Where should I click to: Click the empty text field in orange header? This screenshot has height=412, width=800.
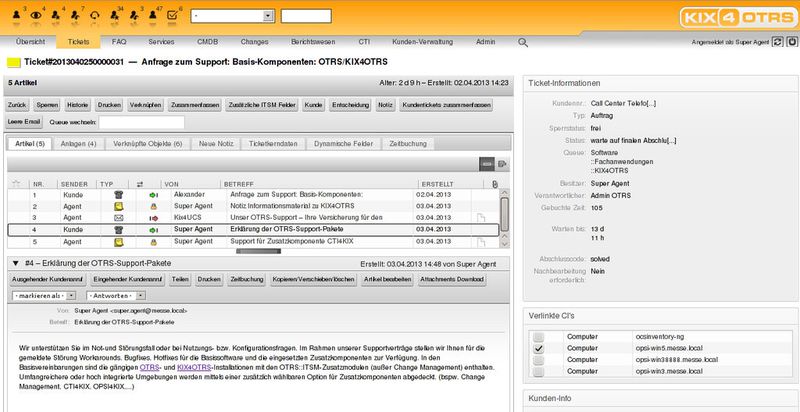click(306, 16)
